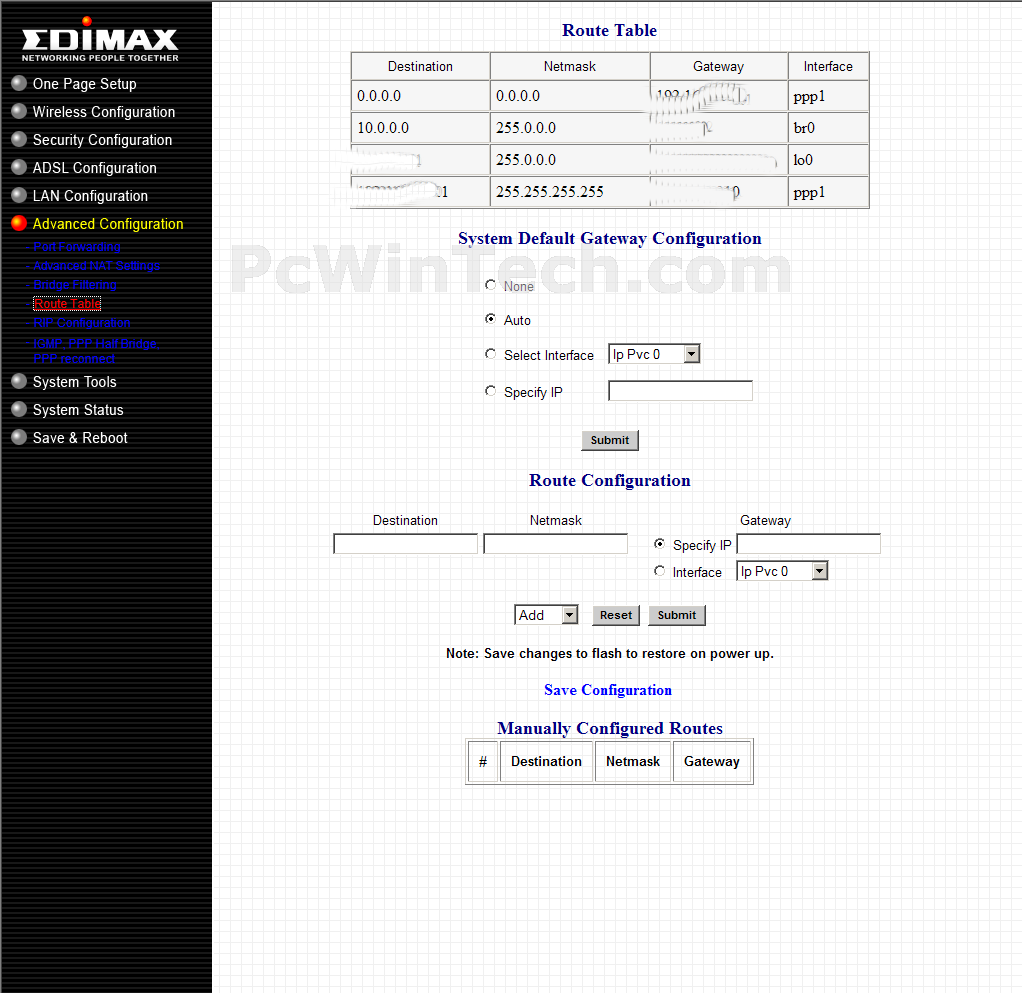The width and height of the screenshot is (1022, 993).
Task: Submit the Route Configuration form
Action: 677,615
